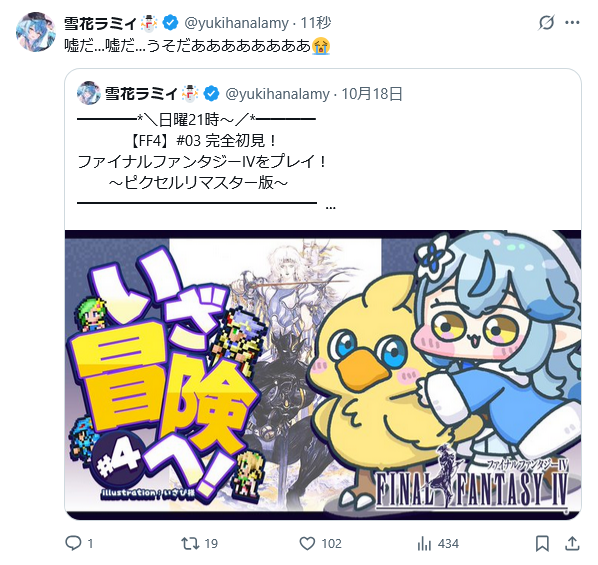Open the quoted post's small avatar

click(88, 93)
